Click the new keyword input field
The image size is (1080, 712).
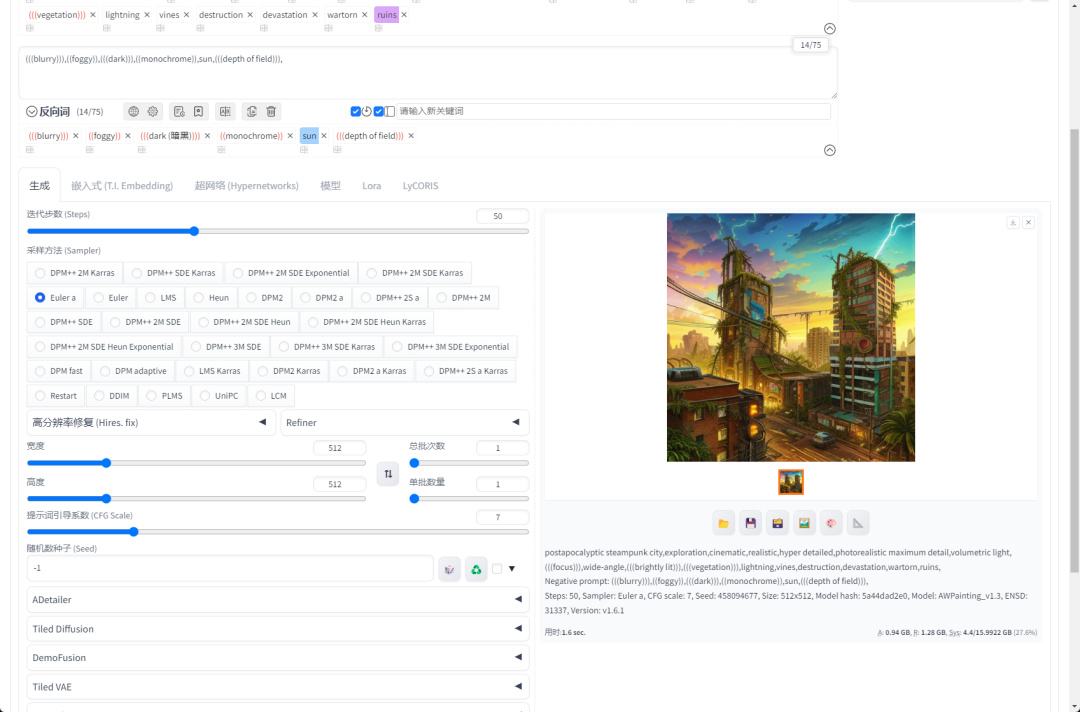pos(613,111)
